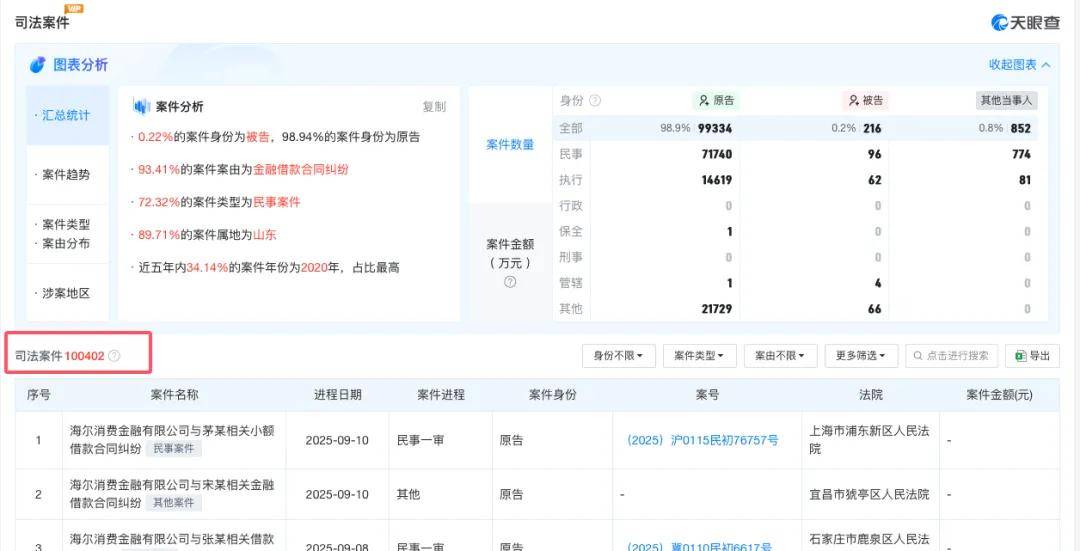
Task: Click 民事 plaintiff count 71740
Action: 717,154
